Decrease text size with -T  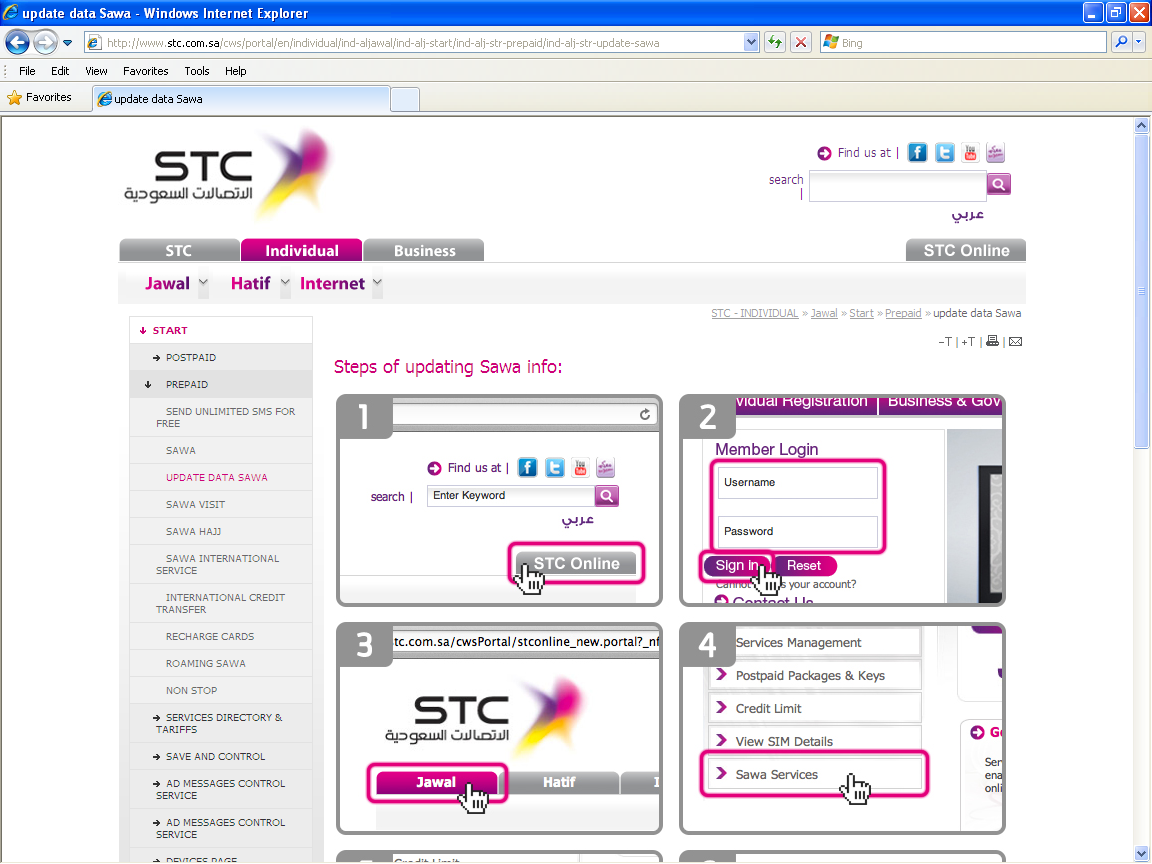click(x=945, y=342)
